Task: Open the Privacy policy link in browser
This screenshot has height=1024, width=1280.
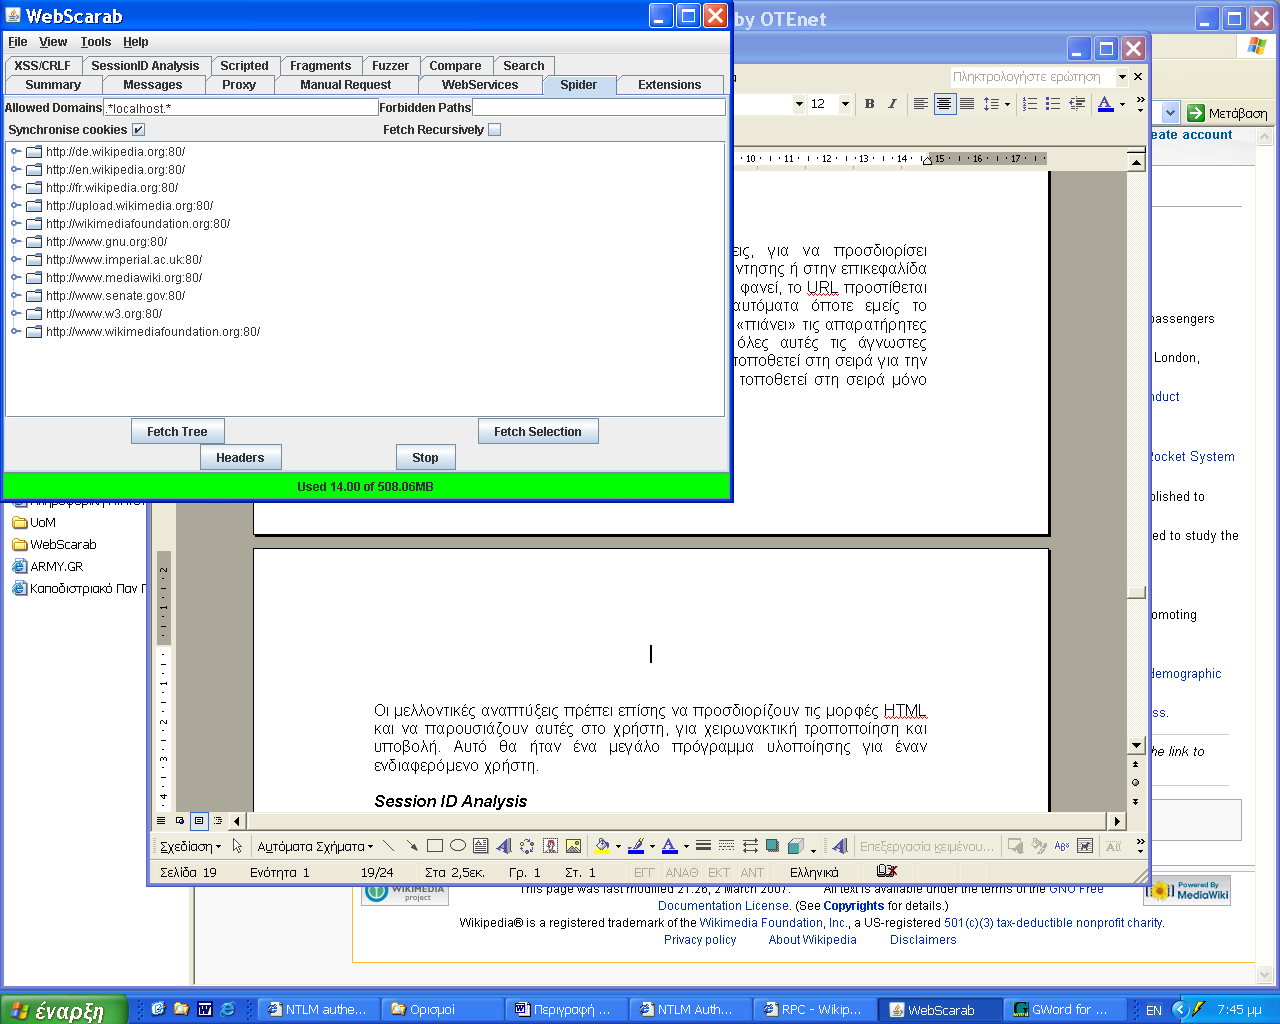Action: [x=700, y=940]
